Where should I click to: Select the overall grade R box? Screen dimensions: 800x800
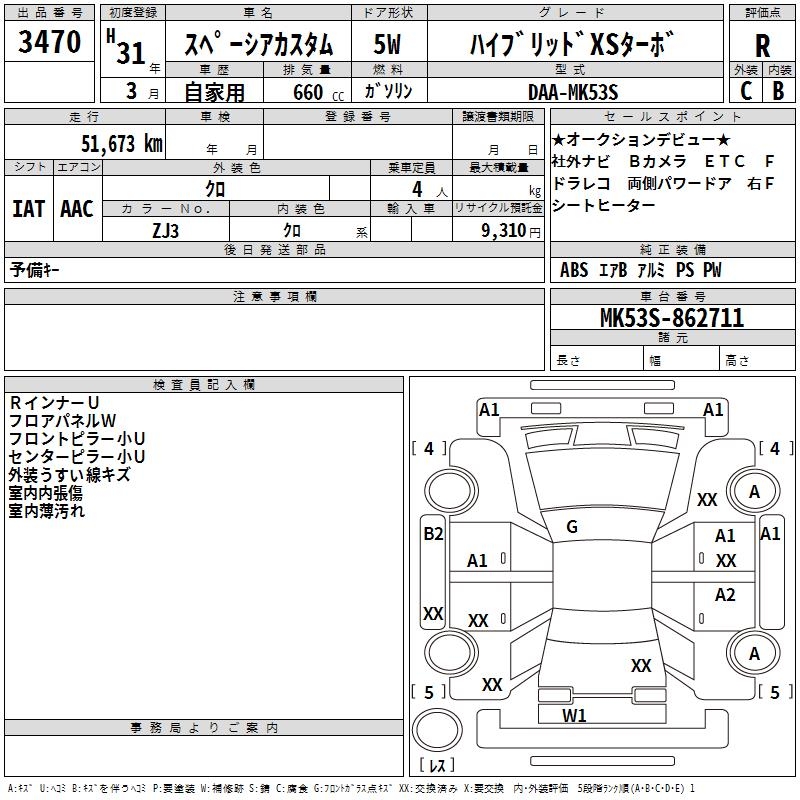763,46
